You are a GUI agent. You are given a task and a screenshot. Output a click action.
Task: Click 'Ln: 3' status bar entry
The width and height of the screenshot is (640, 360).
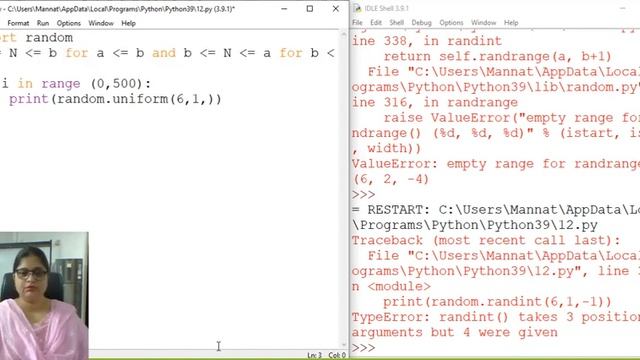coord(315,356)
